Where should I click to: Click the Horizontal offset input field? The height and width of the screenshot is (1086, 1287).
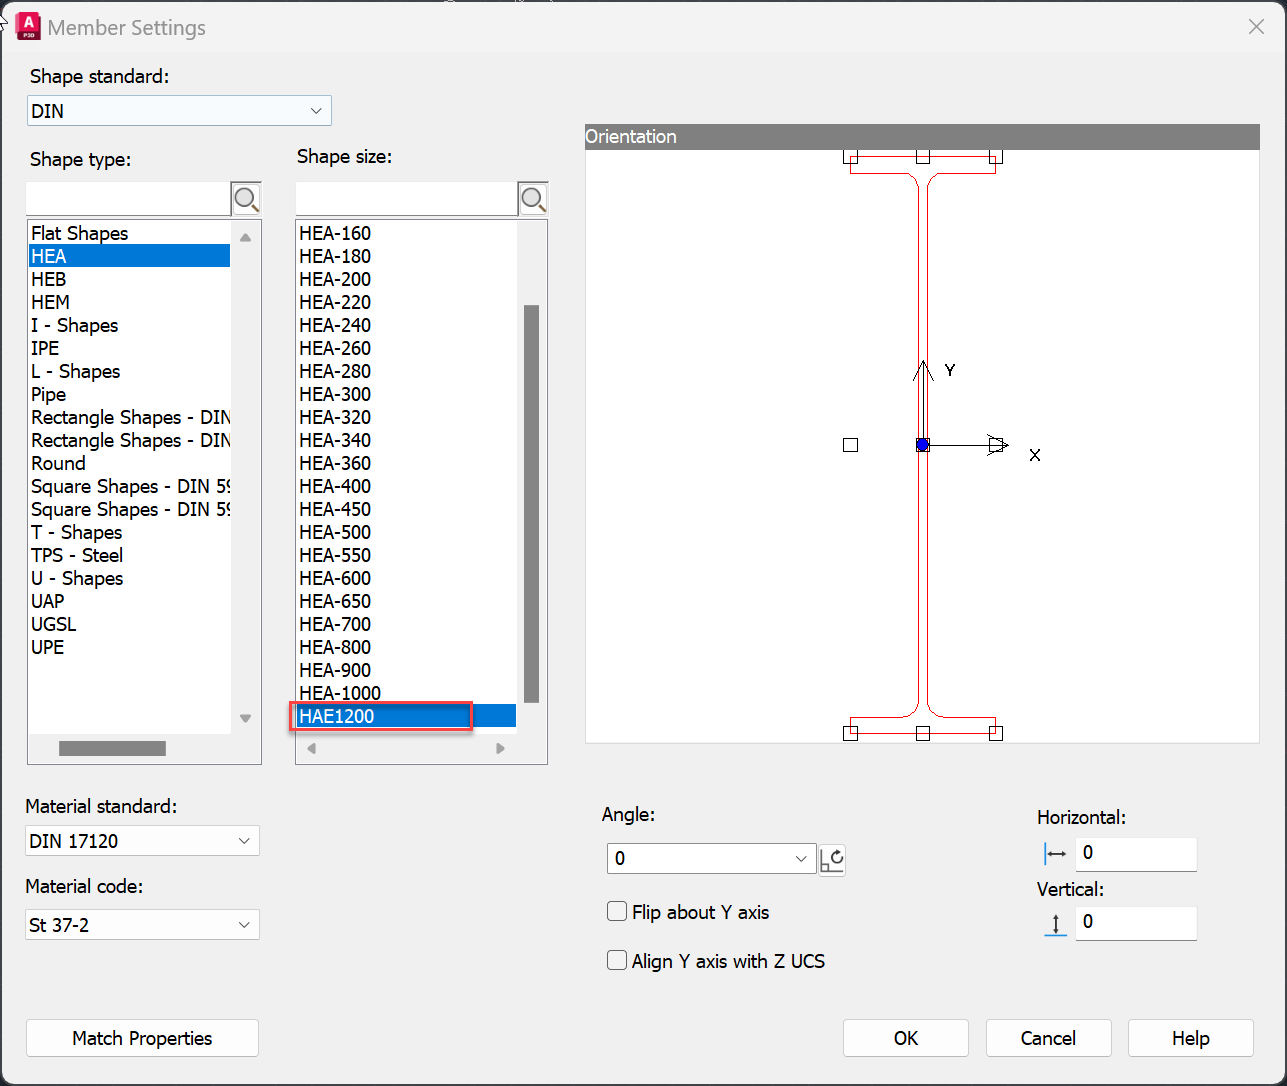click(x=1136, y=854)
